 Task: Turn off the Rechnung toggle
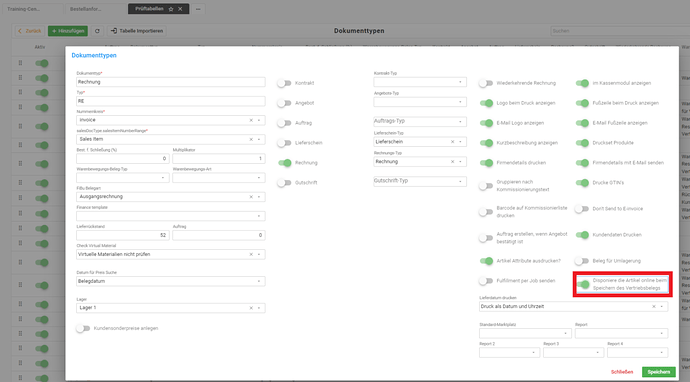tap(284, 163)
